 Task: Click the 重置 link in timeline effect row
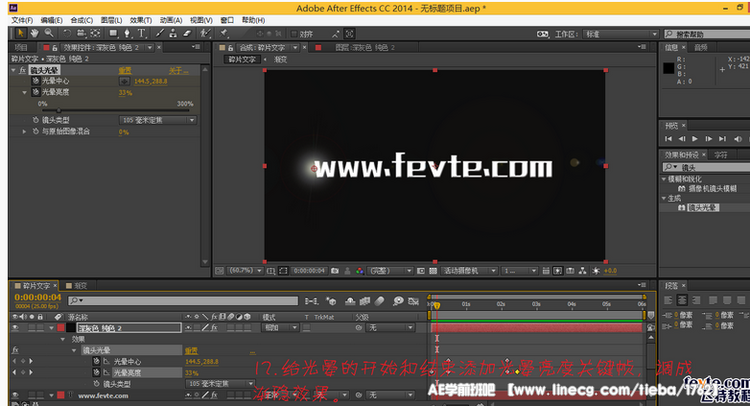coord(191,351)
